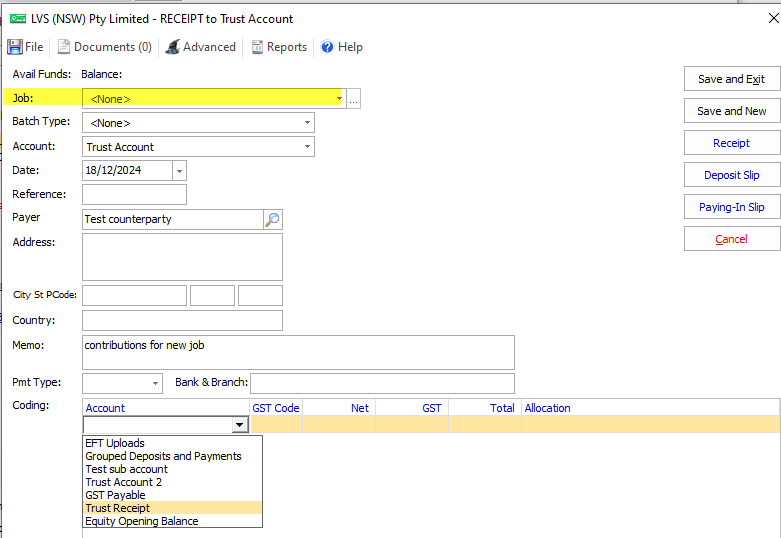The width and height of the screenshot is (781, 538).
Task: Choose GST Payable in the coding list
Action: pyautogui.click(x=115, y=495)
